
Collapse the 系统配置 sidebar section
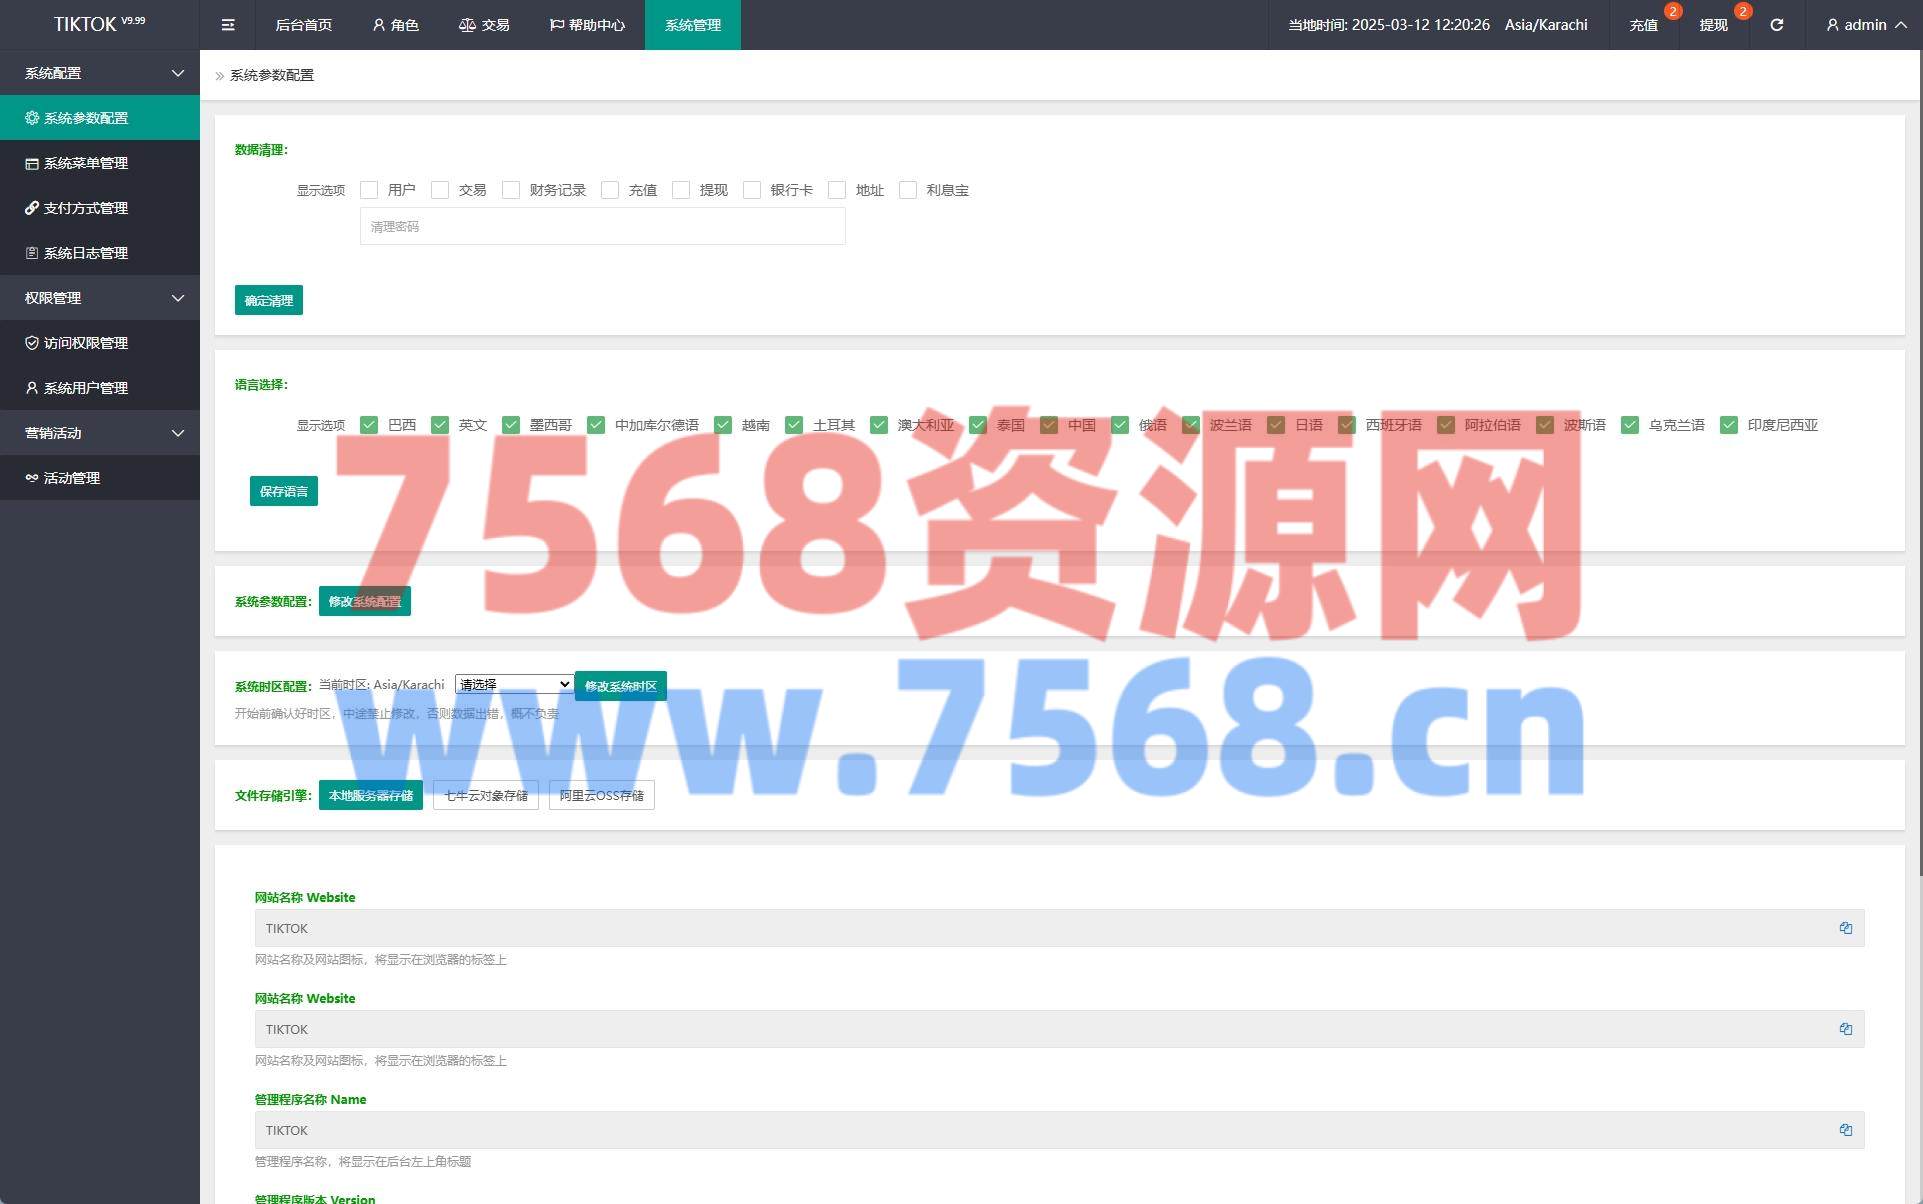coord(100,73)
